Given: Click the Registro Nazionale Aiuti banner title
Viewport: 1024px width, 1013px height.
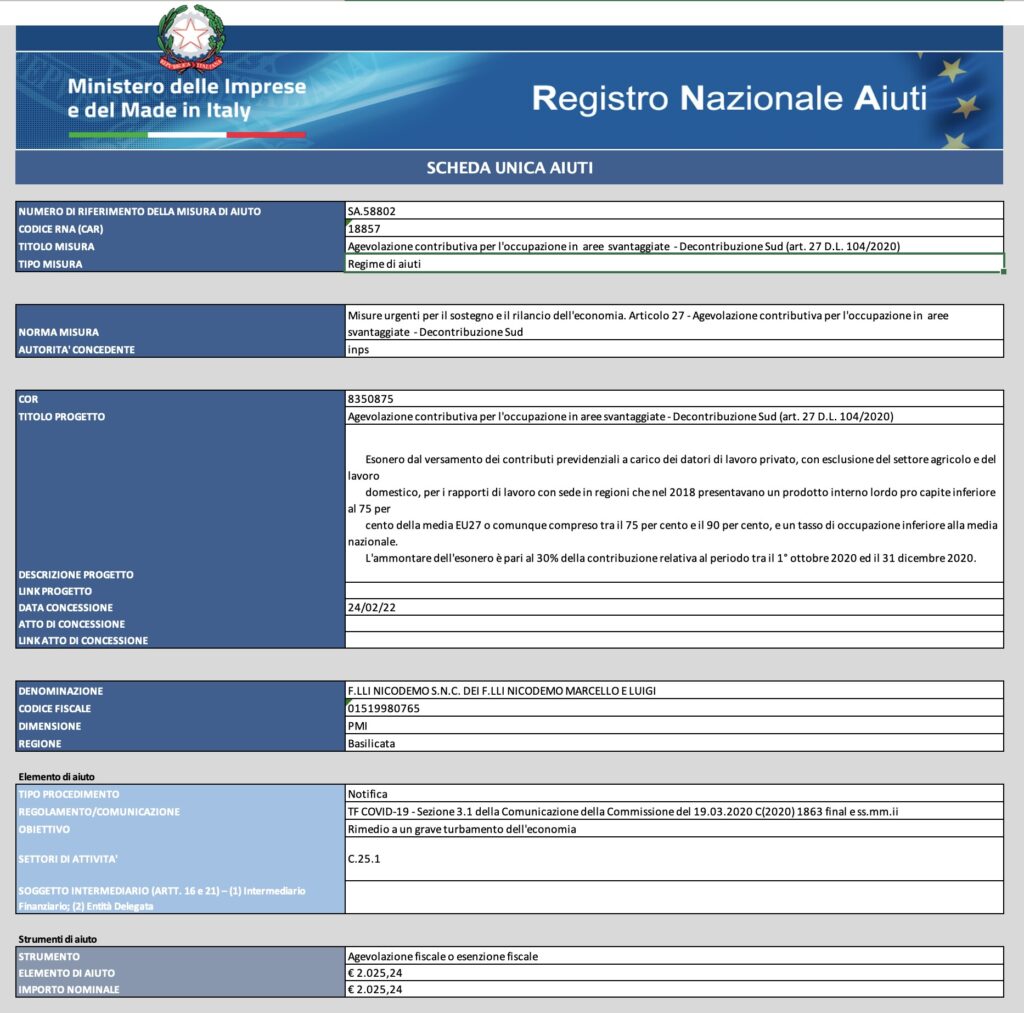Looking at the screenshot, I should tap(729, 98).
